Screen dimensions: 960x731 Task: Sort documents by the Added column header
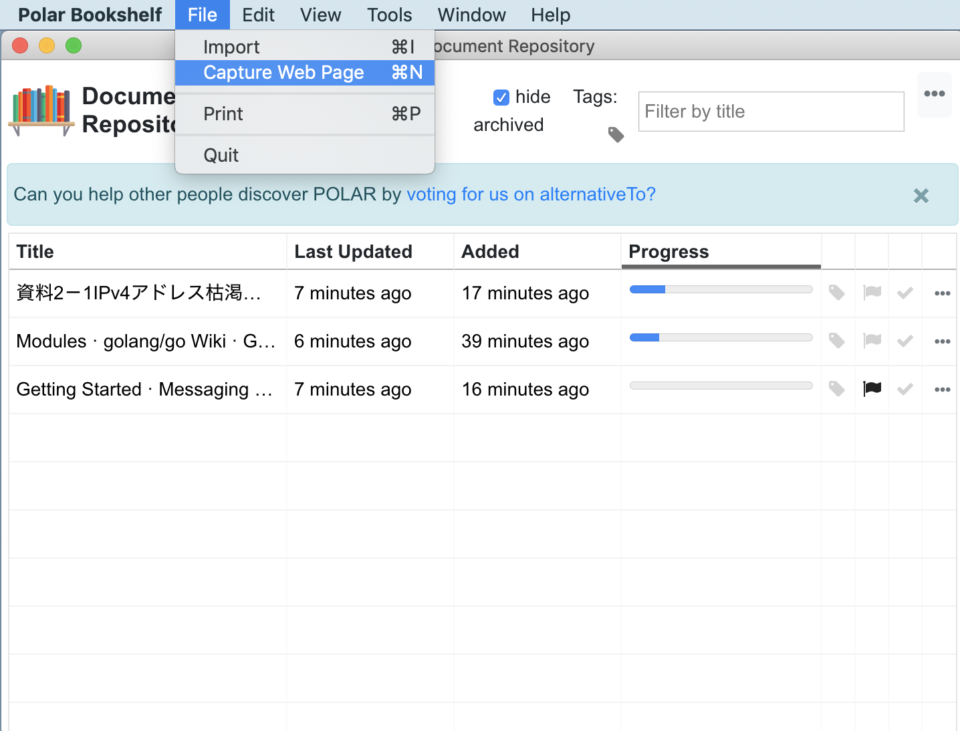click(537, 252)
